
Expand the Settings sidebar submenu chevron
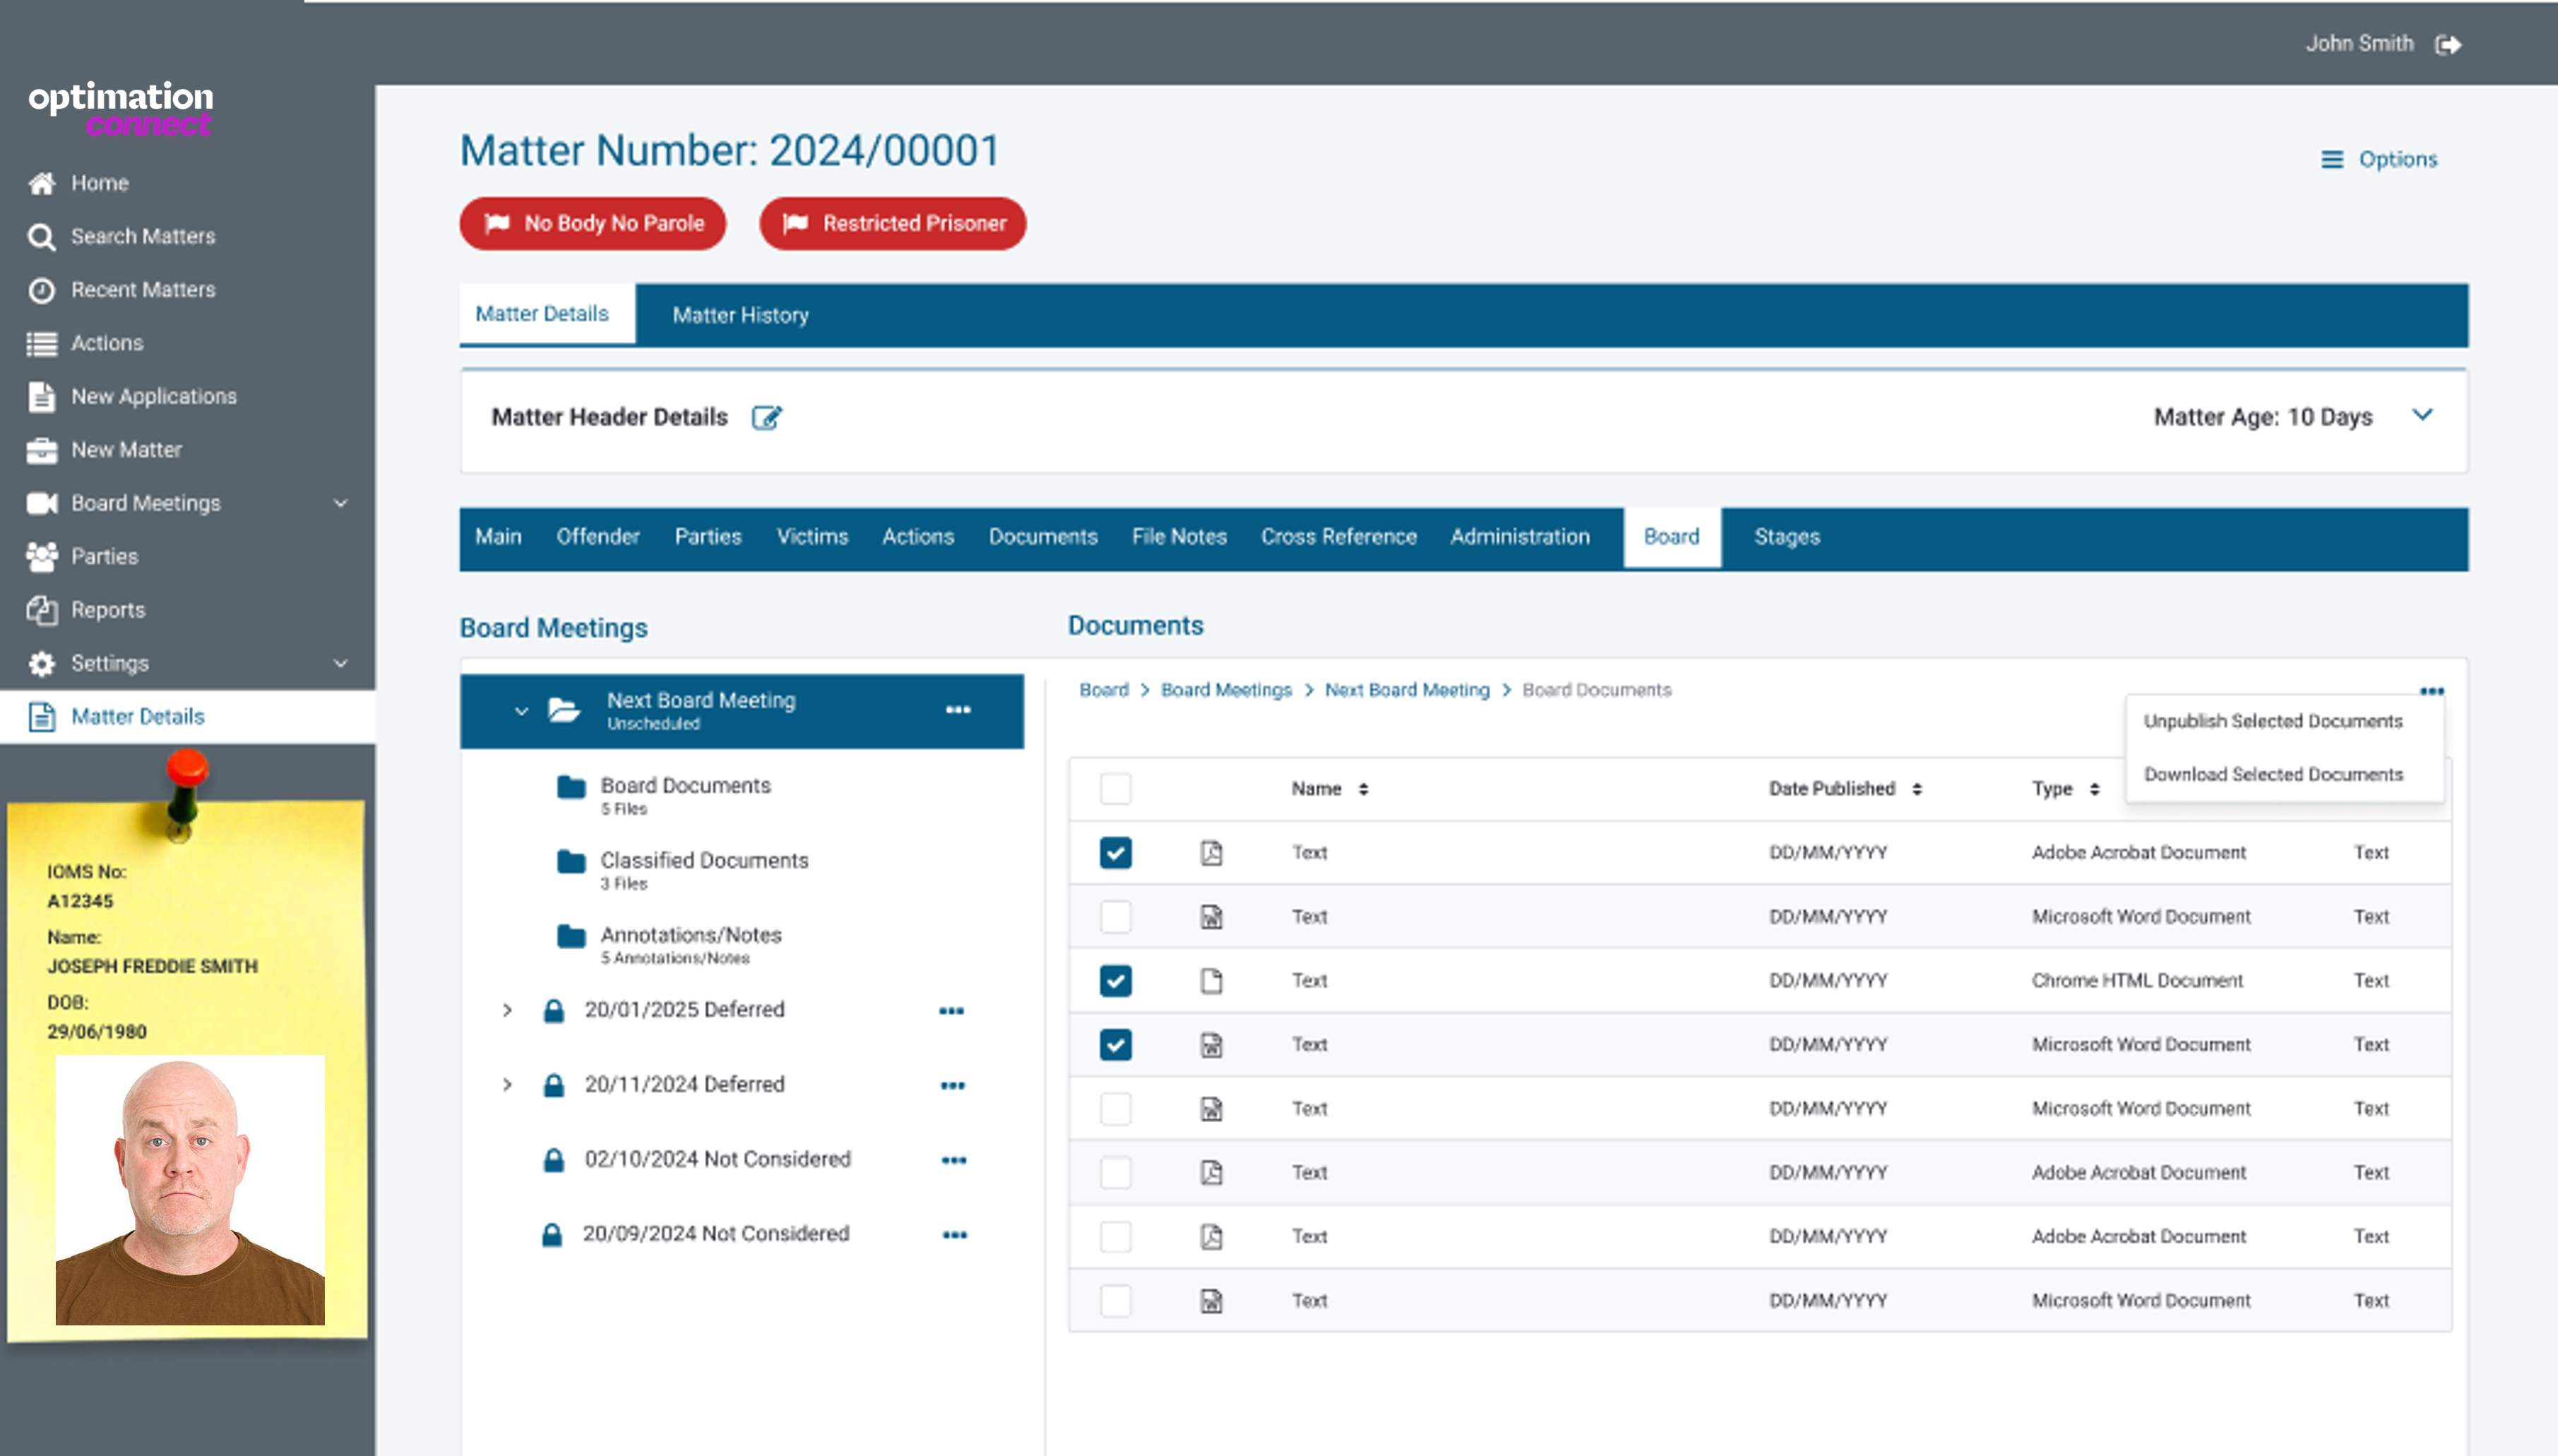pos(340,663)
